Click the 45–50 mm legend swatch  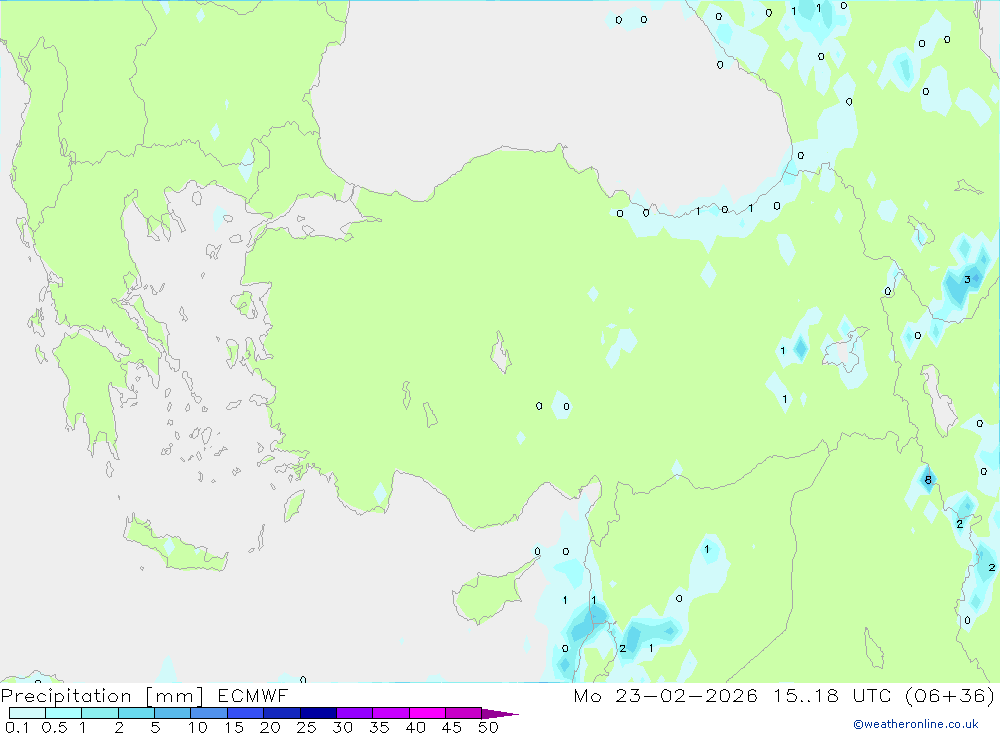(x=463, y=713)
